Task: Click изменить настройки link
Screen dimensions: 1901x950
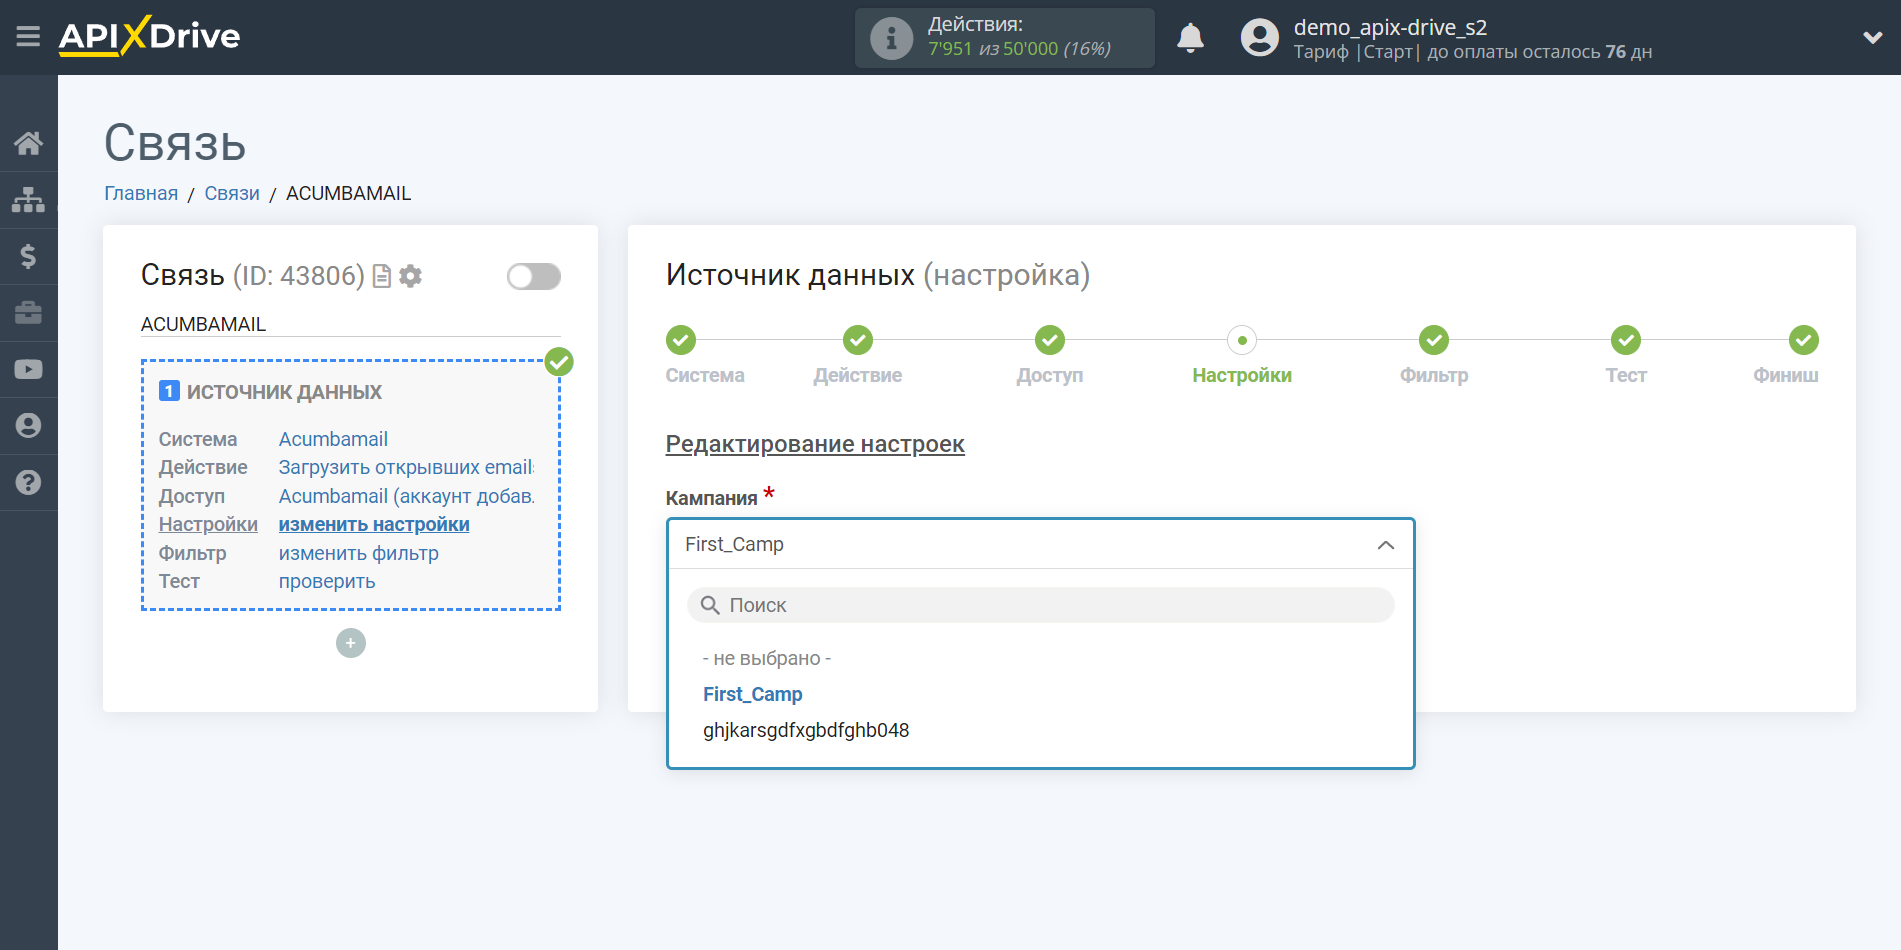Action: coord(374,524)
